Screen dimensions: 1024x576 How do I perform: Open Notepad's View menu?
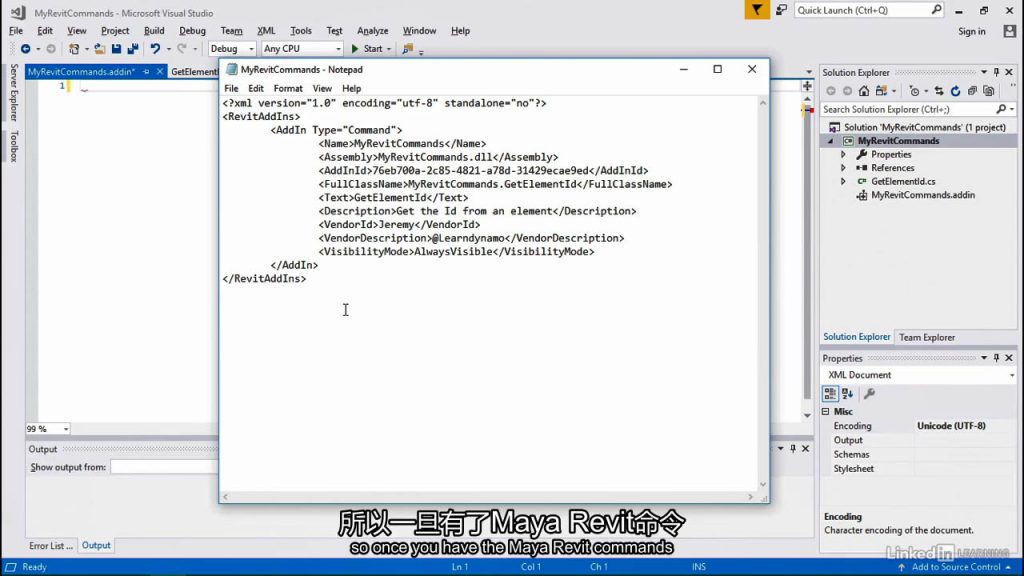(322, 88)
